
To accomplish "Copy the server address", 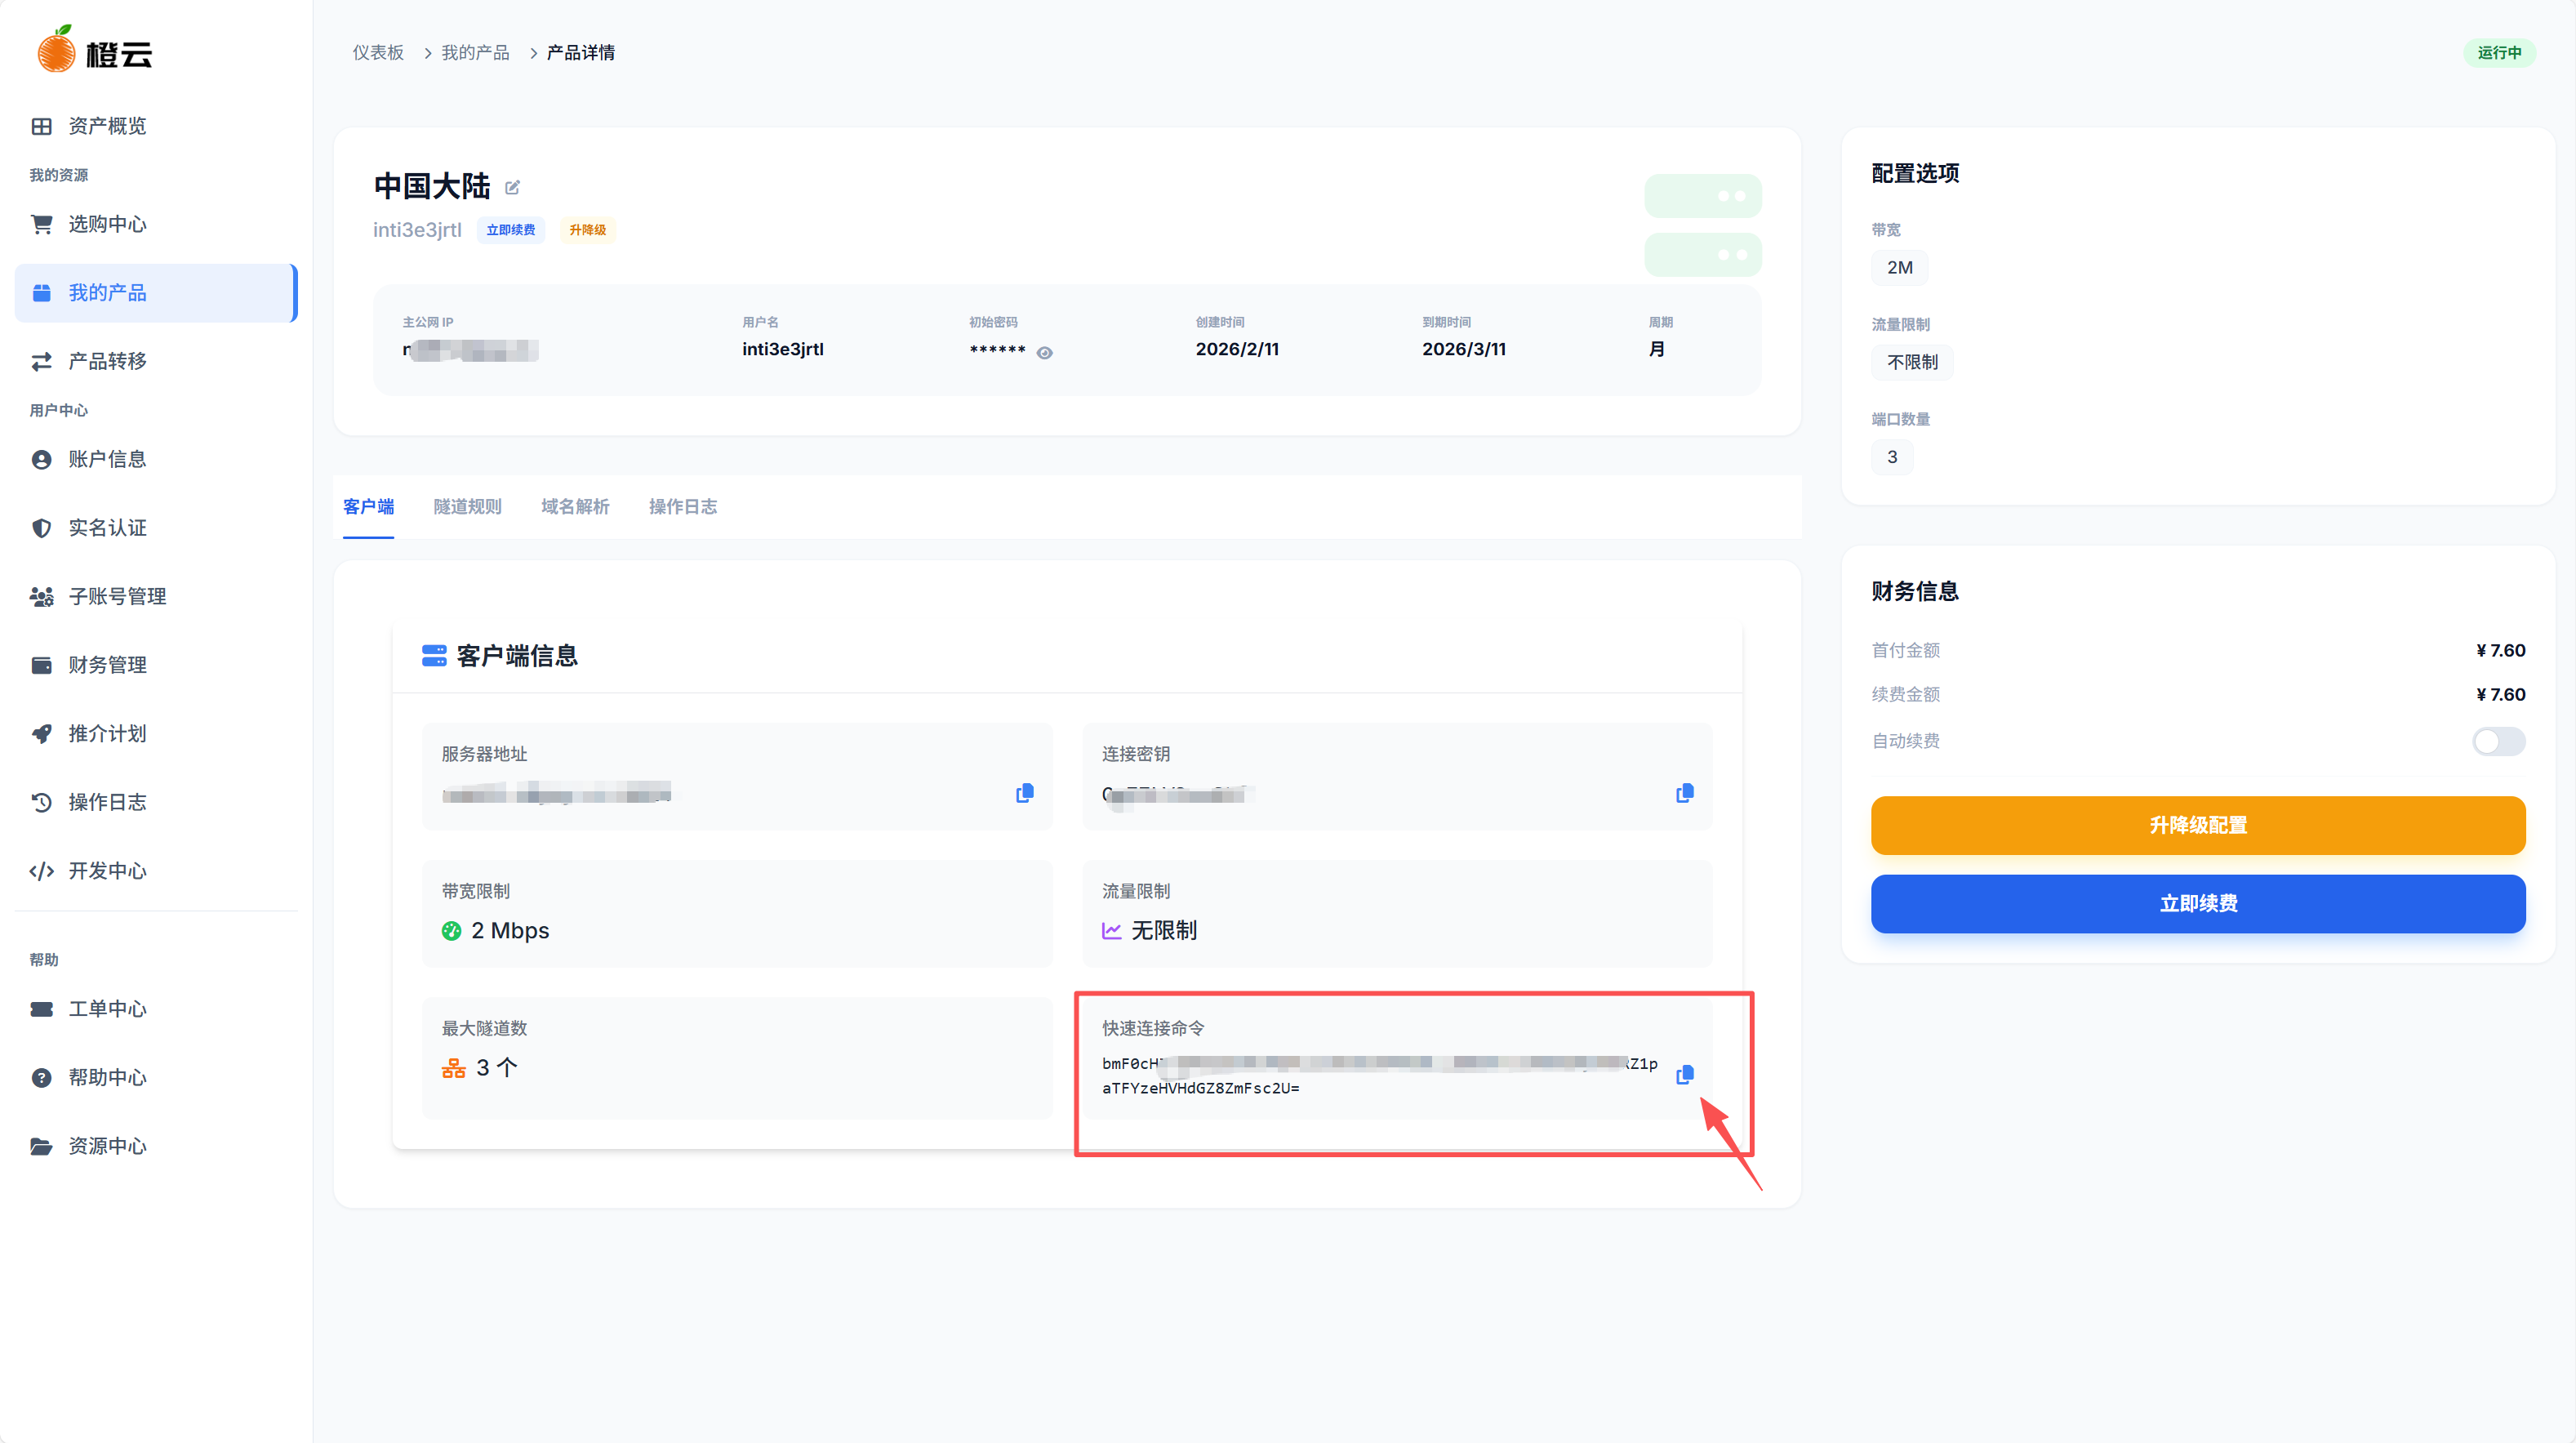I will 1024,793.
